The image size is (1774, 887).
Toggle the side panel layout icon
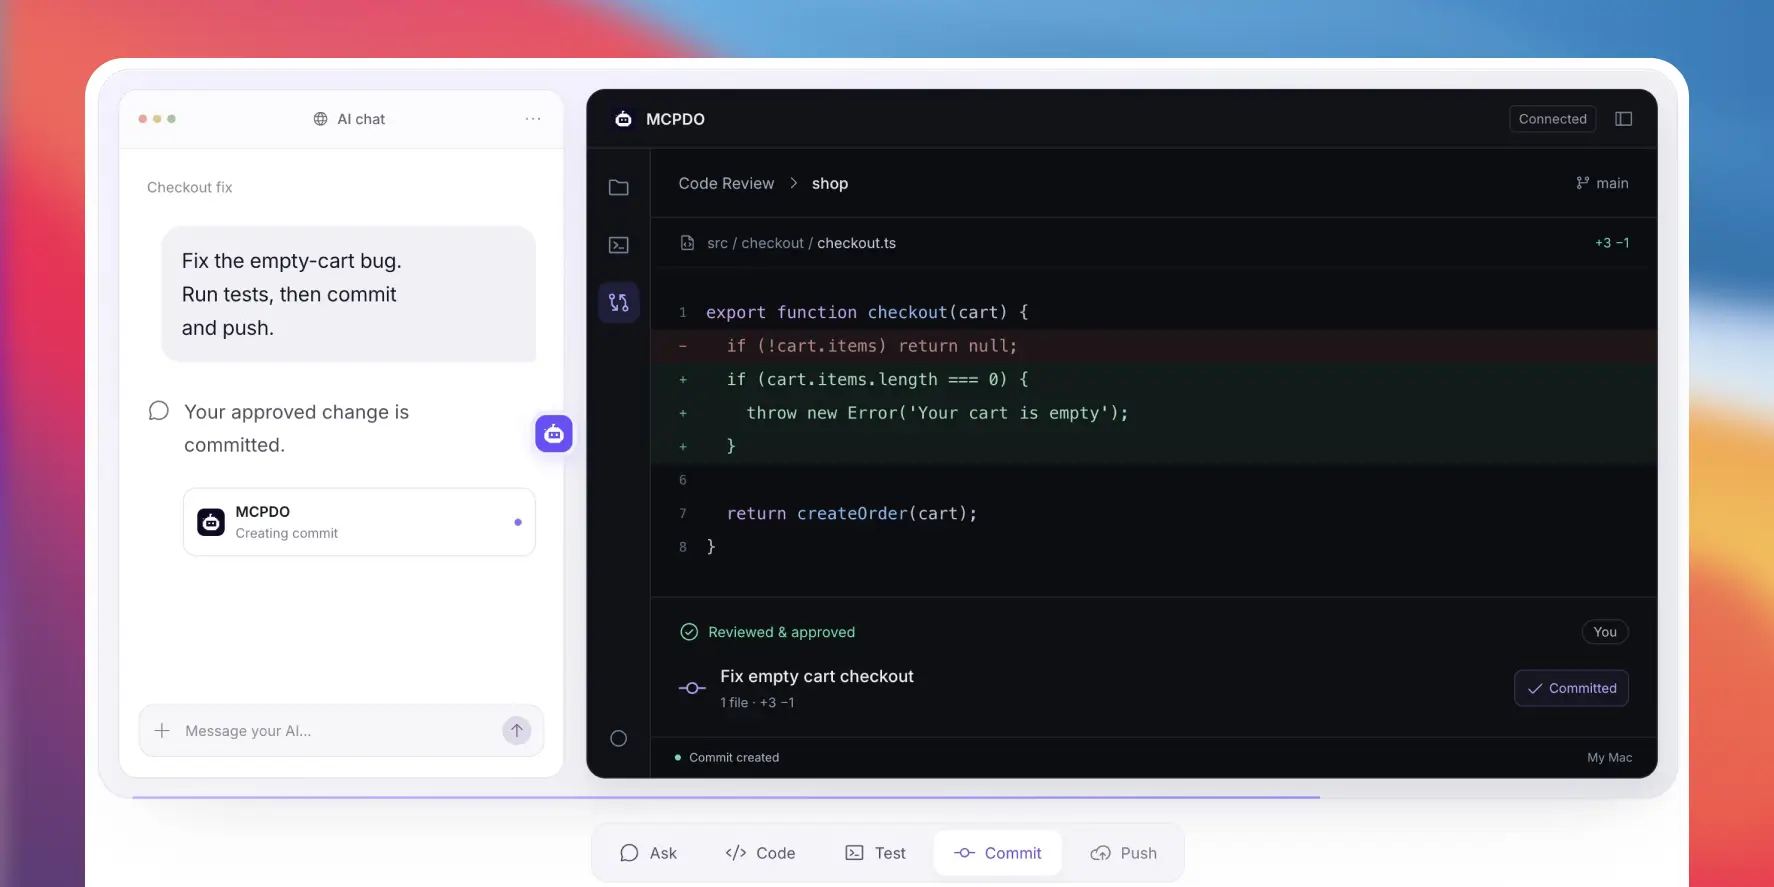(x=1624, y=119)
